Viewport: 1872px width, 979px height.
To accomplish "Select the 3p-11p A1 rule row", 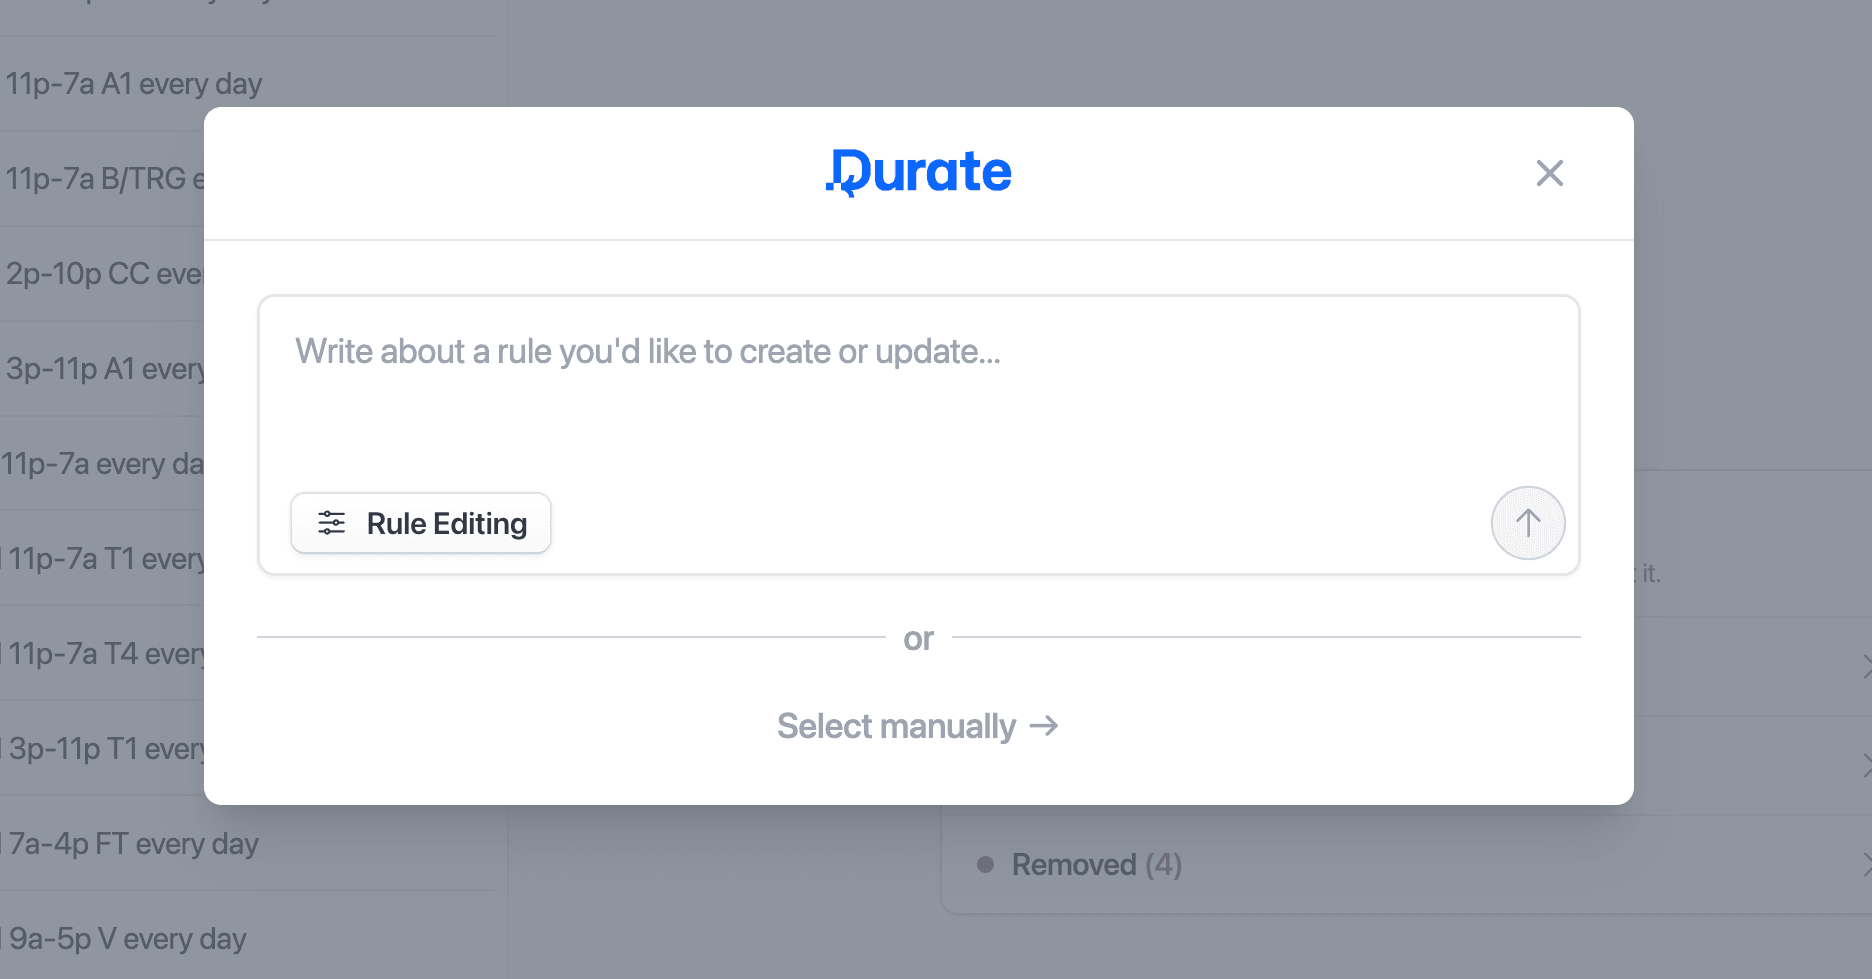I will point(102,369).
